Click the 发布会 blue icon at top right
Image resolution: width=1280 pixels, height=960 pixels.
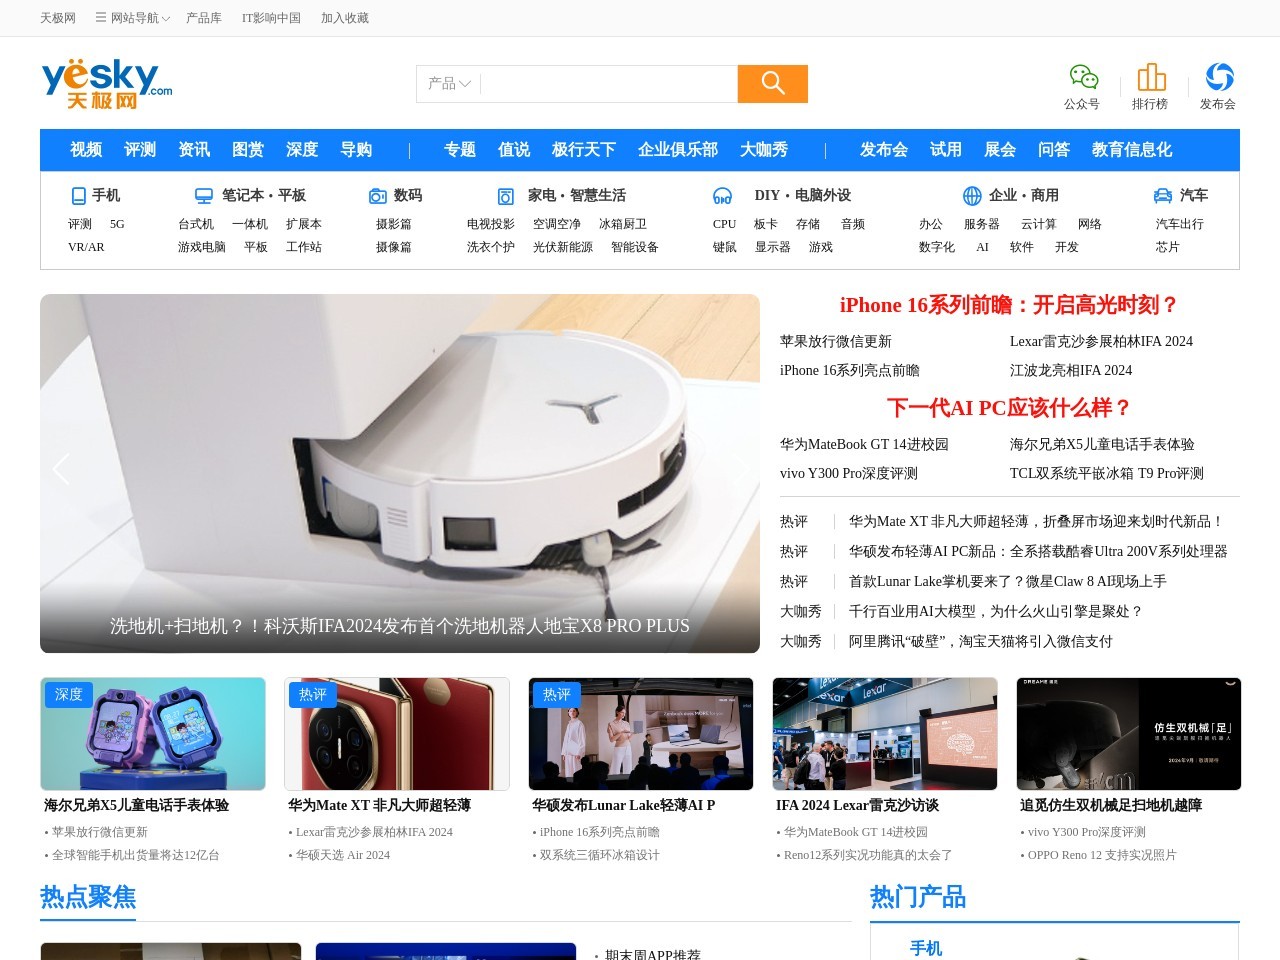1218,78
